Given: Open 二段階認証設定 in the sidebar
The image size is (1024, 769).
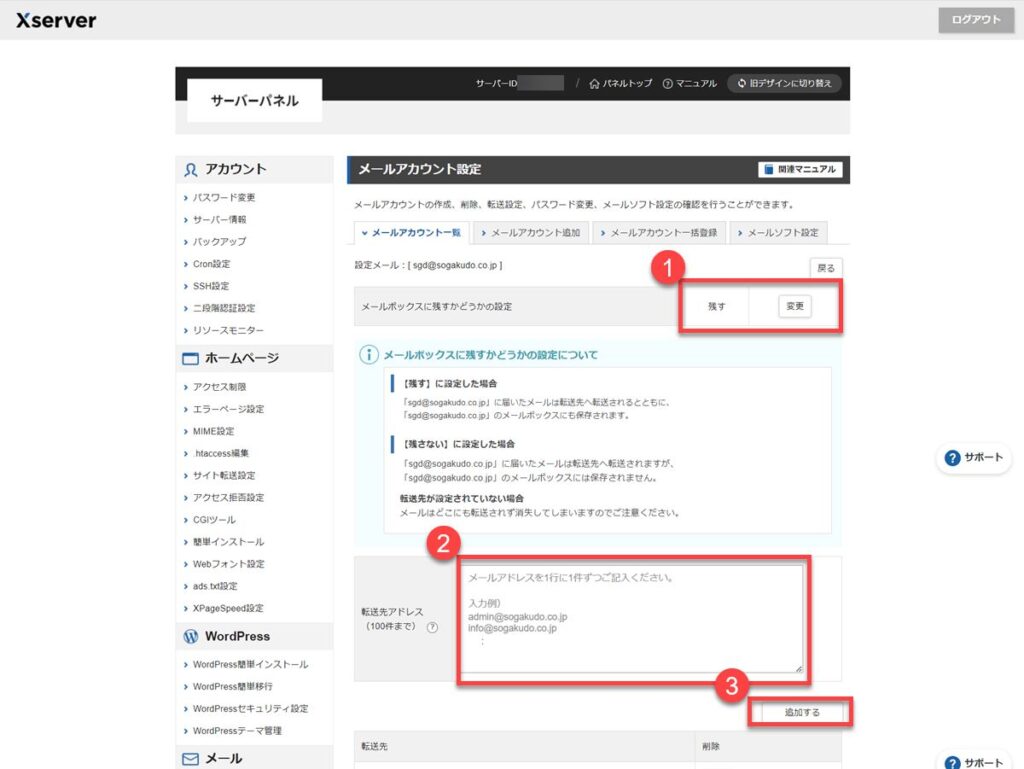Looking at the screenshot, I should (x=224, y=308).
